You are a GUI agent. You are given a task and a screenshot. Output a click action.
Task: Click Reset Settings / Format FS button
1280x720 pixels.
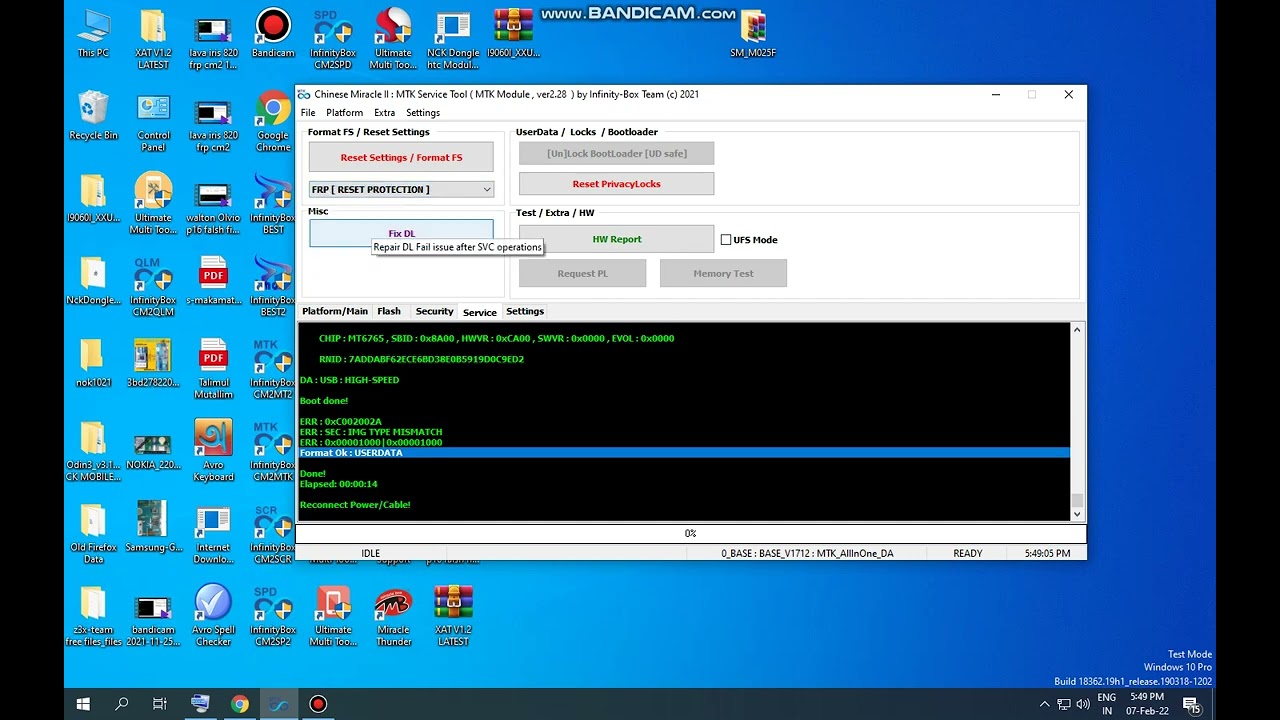pos(401,157)
